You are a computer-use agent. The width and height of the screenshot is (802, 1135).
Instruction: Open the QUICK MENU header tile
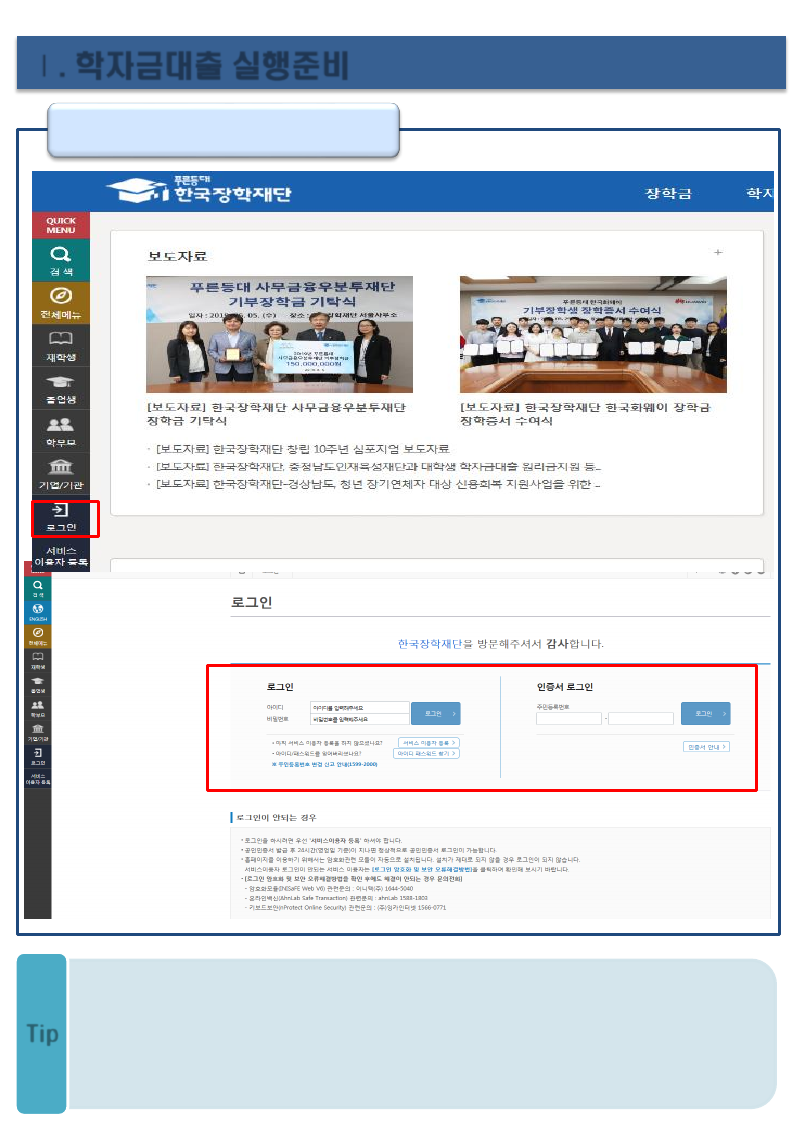coord(61,225)
